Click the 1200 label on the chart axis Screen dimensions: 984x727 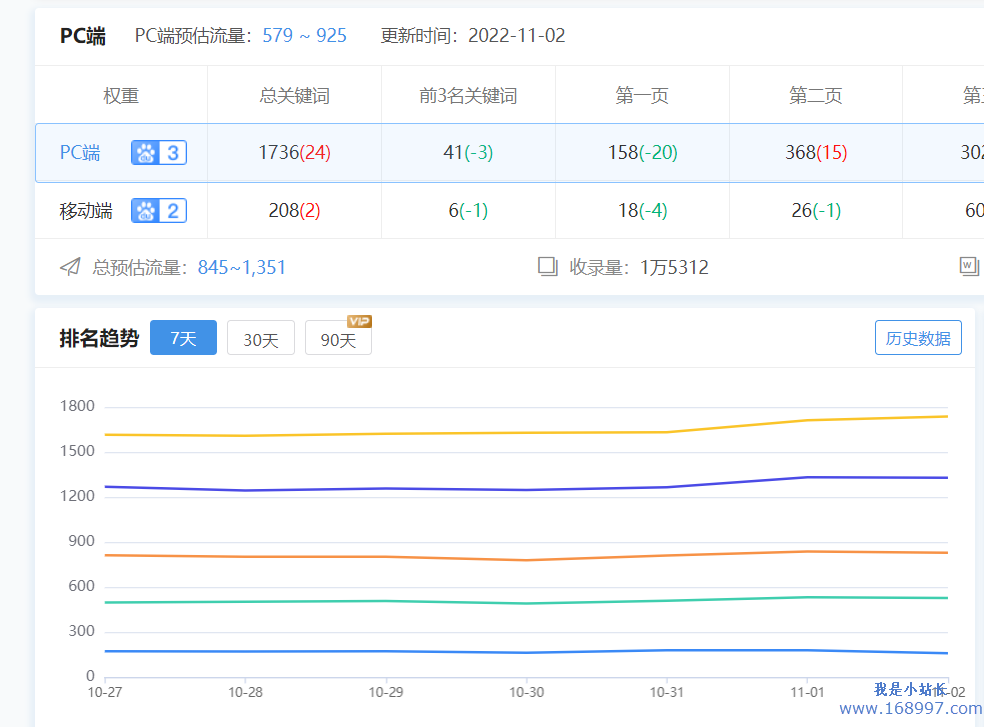tap(77, 496)
